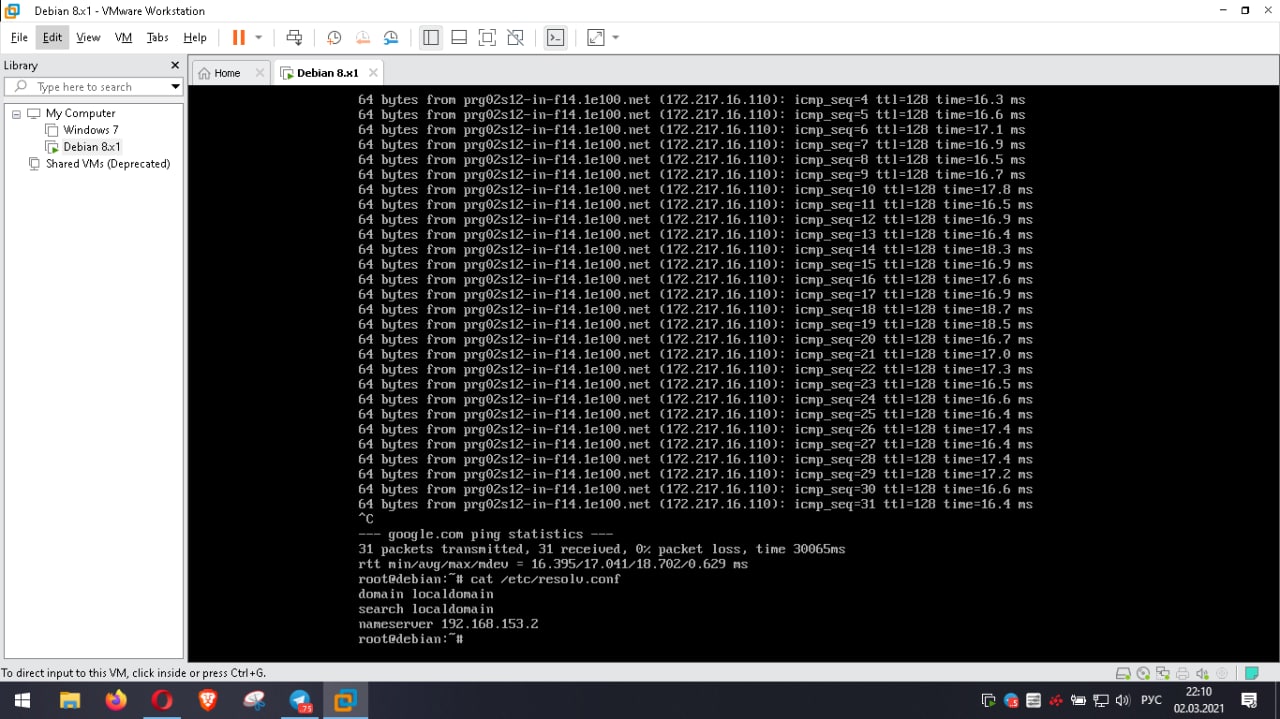Select Shared VMs (Deprecated) entry
The width and height of the screenshot is (1280, 719).
tap(108, 164)
